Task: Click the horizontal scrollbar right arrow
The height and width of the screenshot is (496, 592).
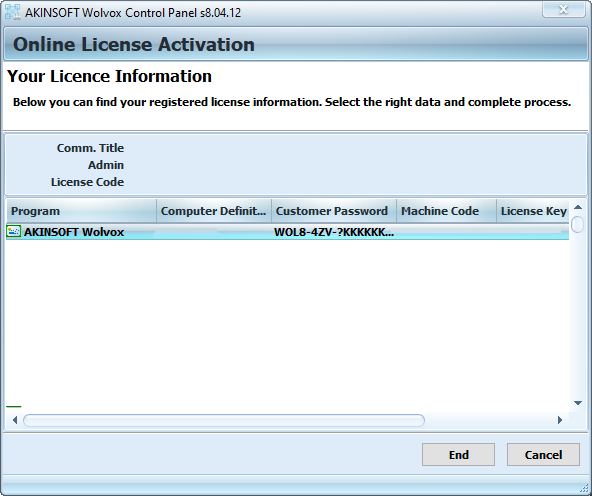Action: pyautogui.click(x=560, y=420)
